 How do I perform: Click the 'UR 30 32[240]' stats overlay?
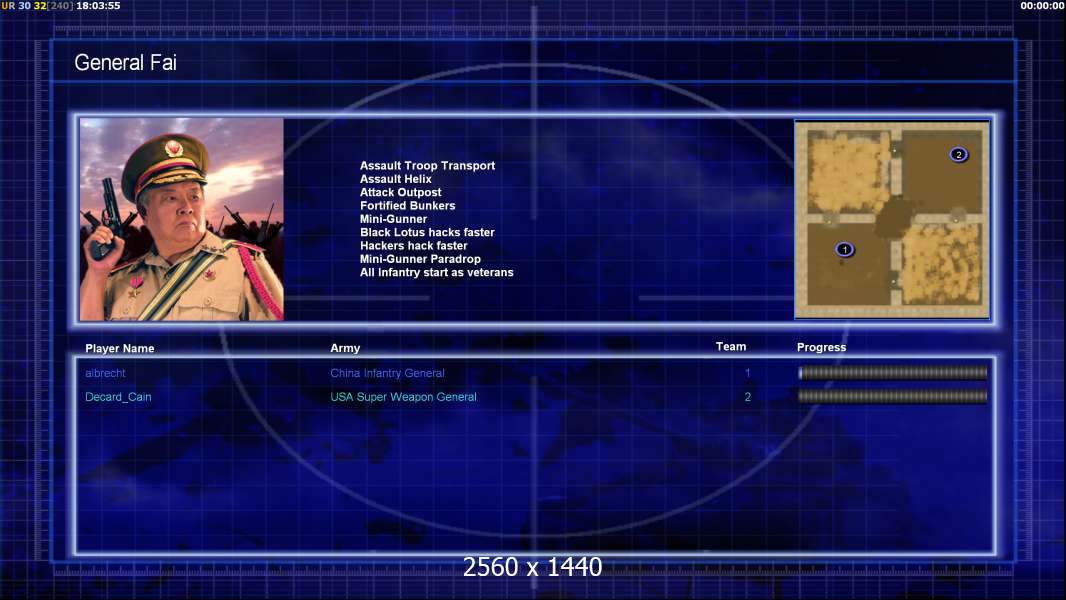(x=37, y=5)
